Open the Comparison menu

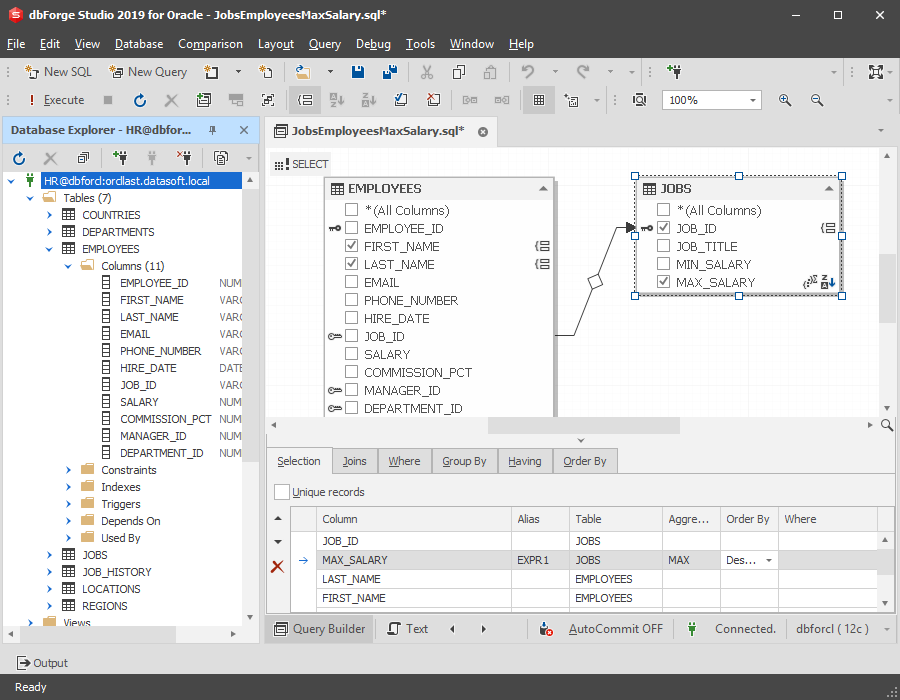pos(210,44)
